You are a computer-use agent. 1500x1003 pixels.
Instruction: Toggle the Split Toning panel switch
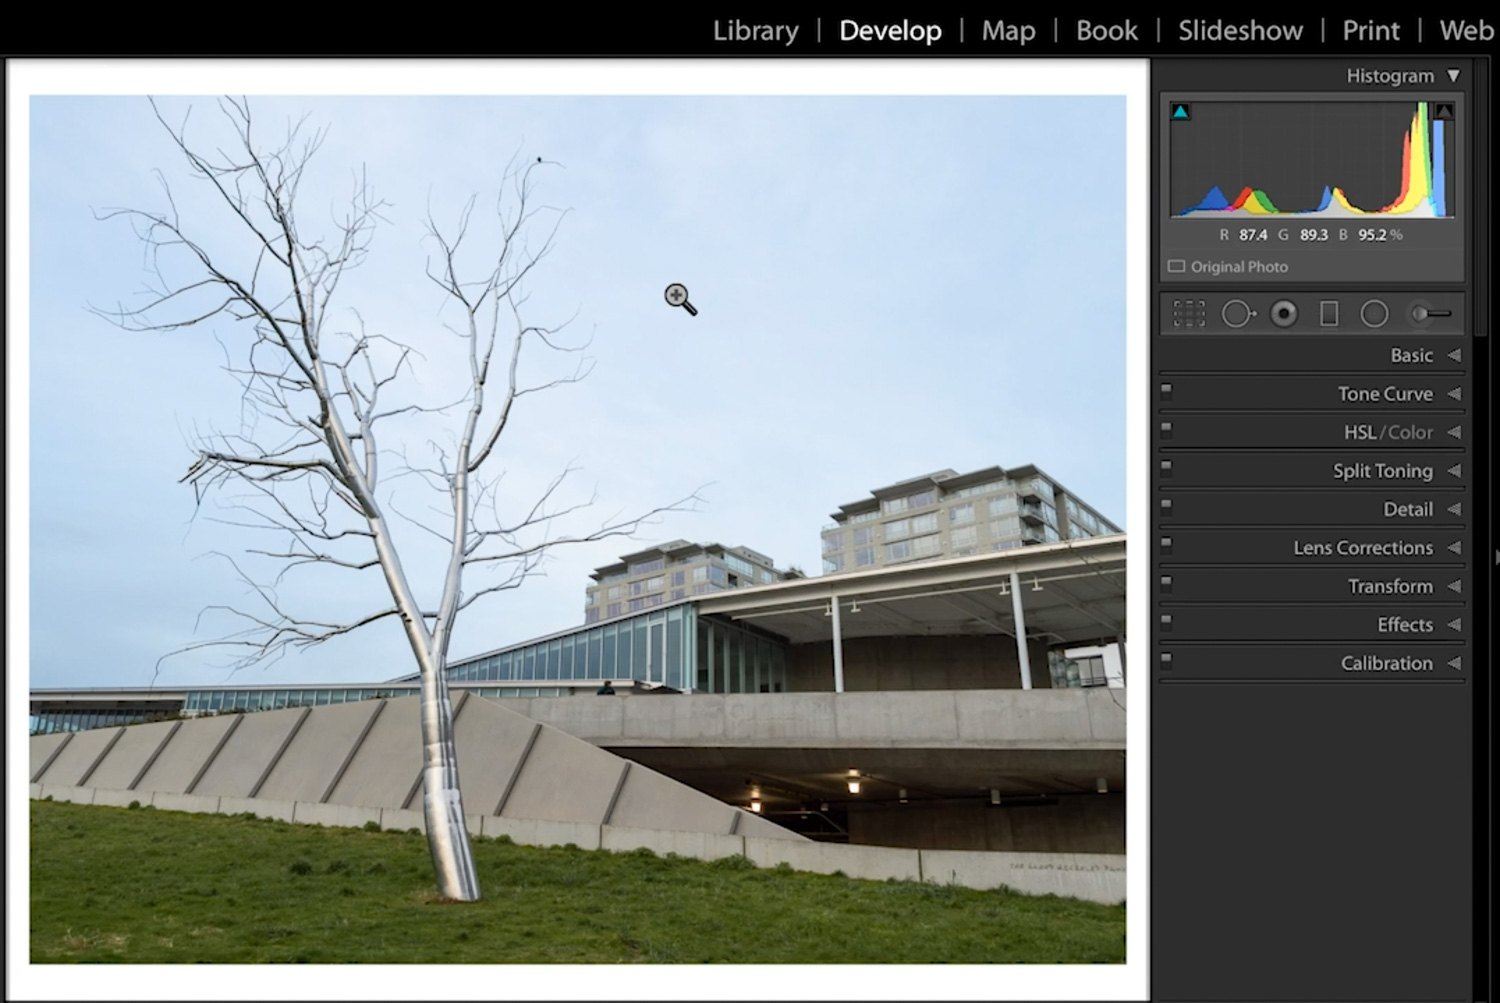[x=1167, y=467]
